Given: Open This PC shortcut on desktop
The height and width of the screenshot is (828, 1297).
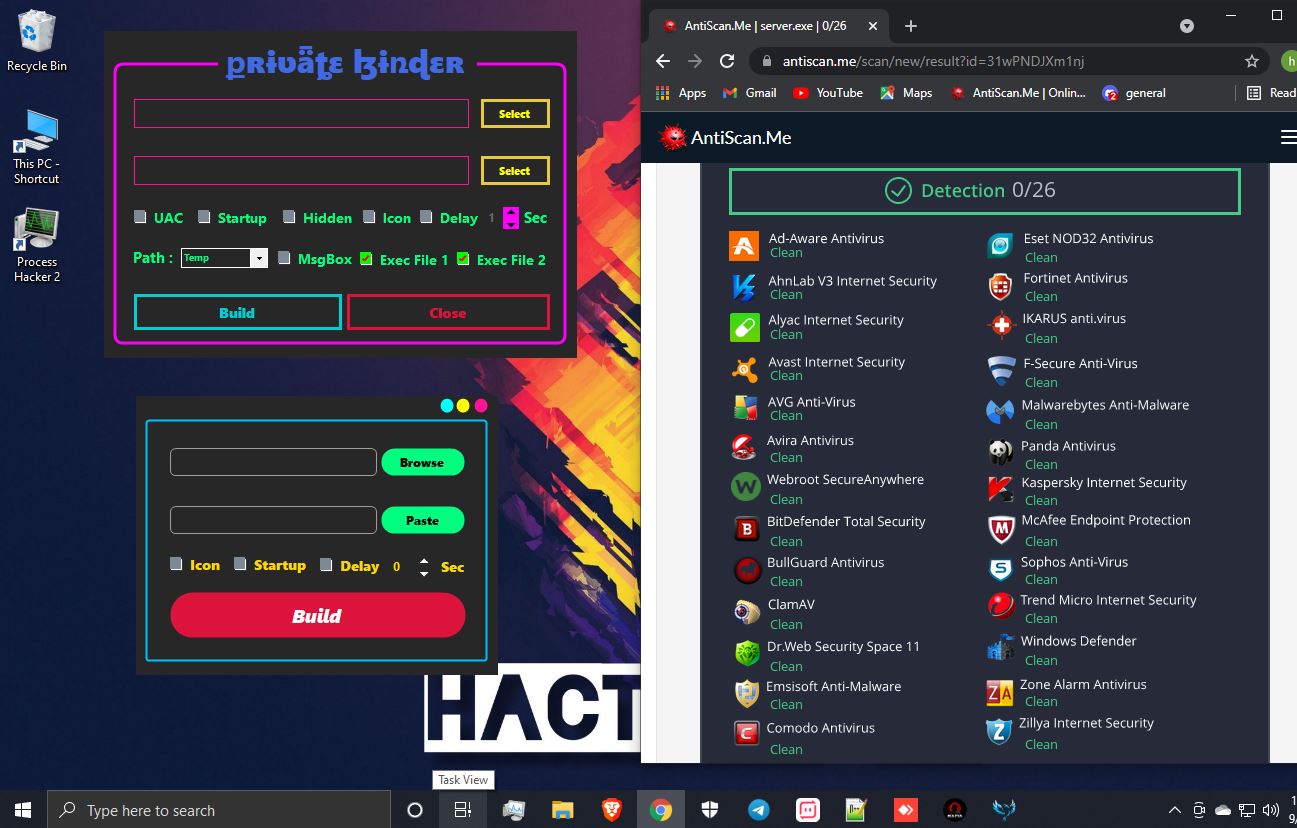Looking at the screenshot, I should [x=37, y=147].
